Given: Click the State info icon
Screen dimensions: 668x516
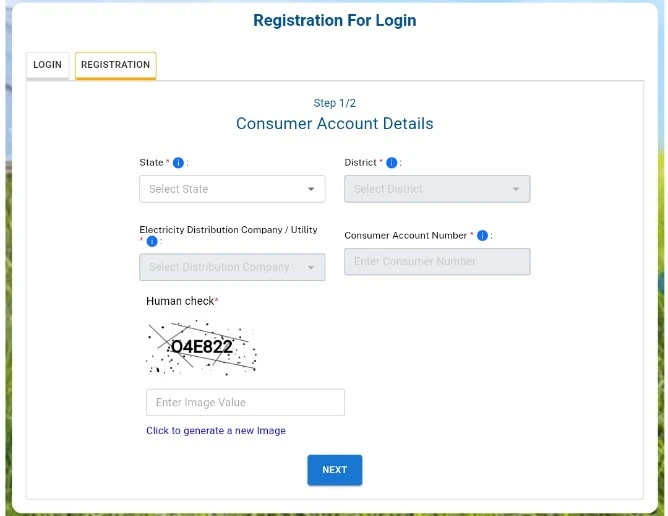Looking at the screenshot, I should click(x=178, y=163).
